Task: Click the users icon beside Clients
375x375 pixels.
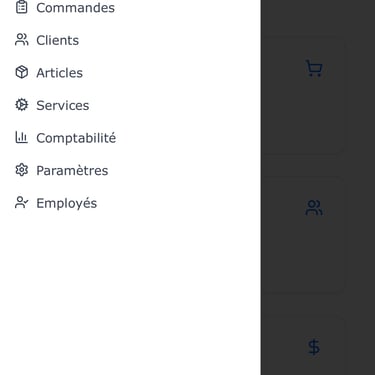Action: (x=22, y=40)
